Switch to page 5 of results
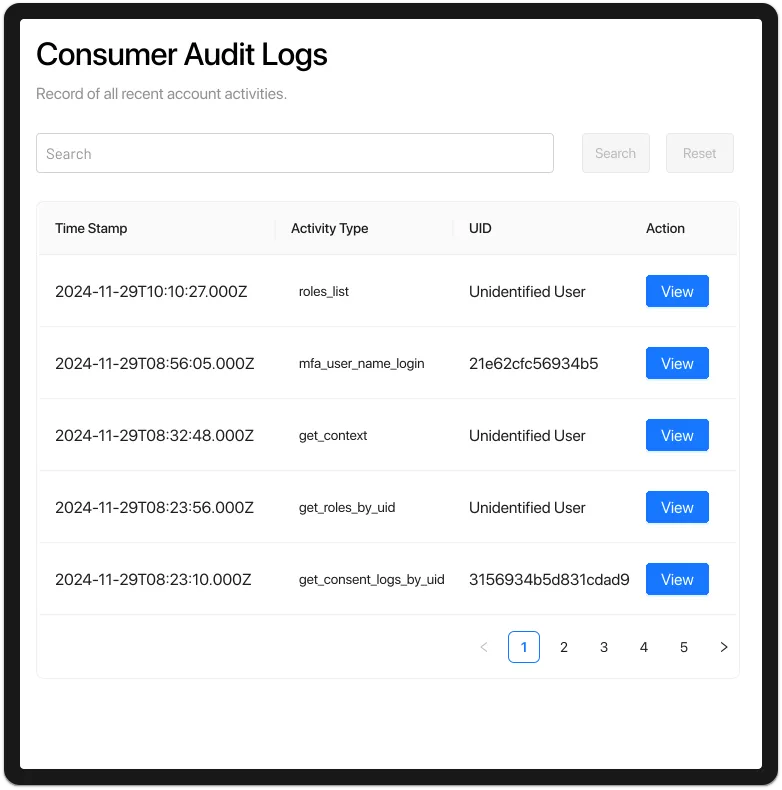The width and height of the screenshot is (782, 790). click(x=684, y=647)
